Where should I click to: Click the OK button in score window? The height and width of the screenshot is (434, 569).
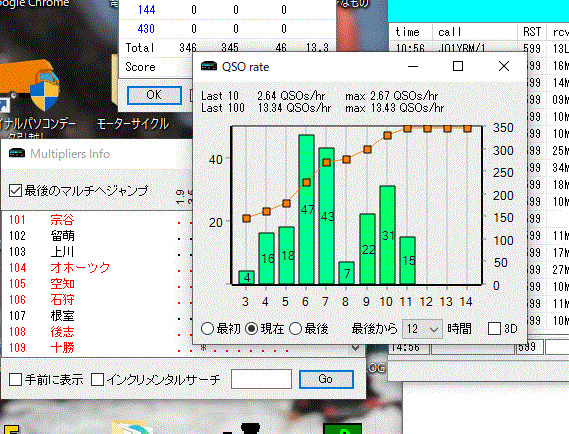[x=154, y=95]
